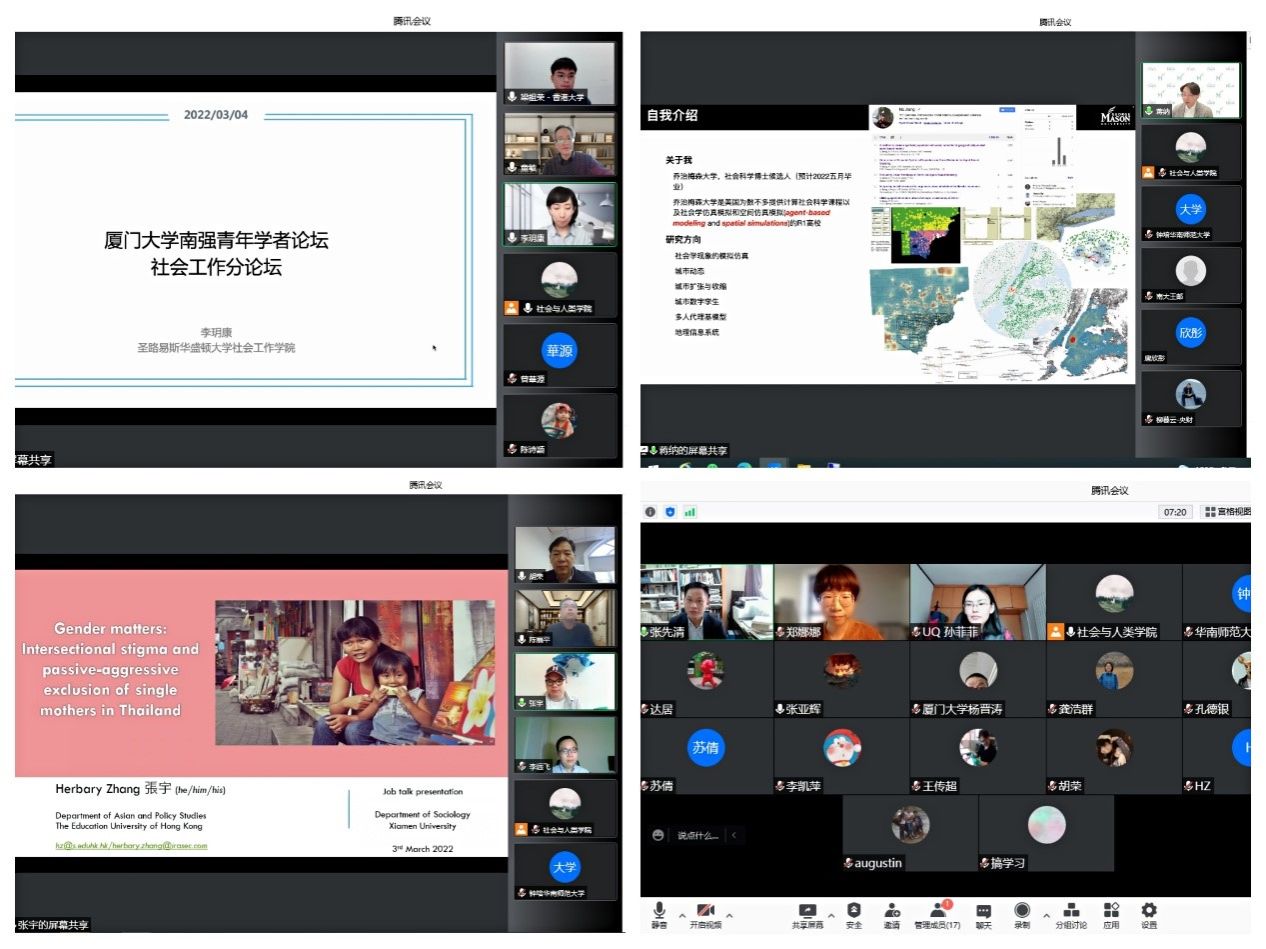1266x949 pixels.
Task: Switch layout via 宫格视图 button
Action: [x=1226, y=512]
